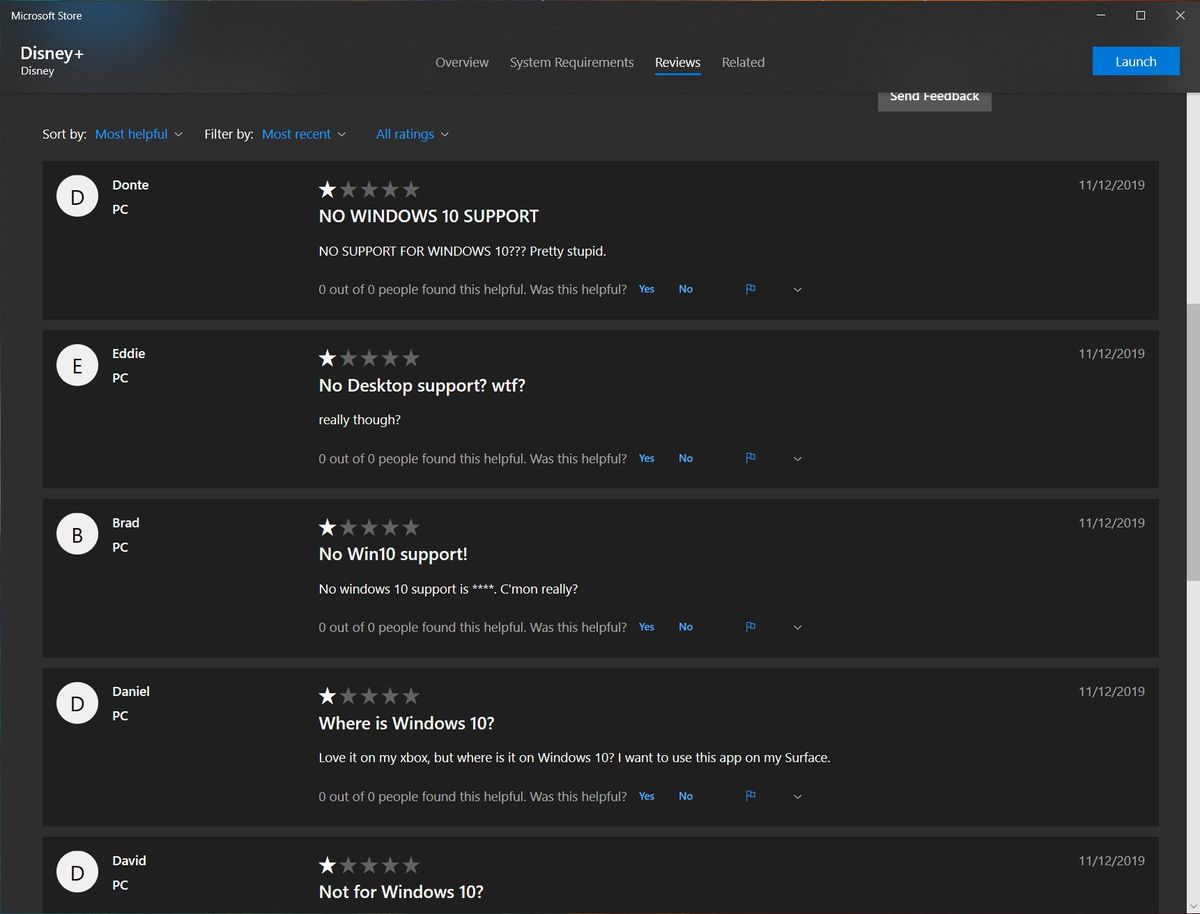Report Daniel's review with flag icon
This screenshot has width=1200, height=914.
click(750, 796)
